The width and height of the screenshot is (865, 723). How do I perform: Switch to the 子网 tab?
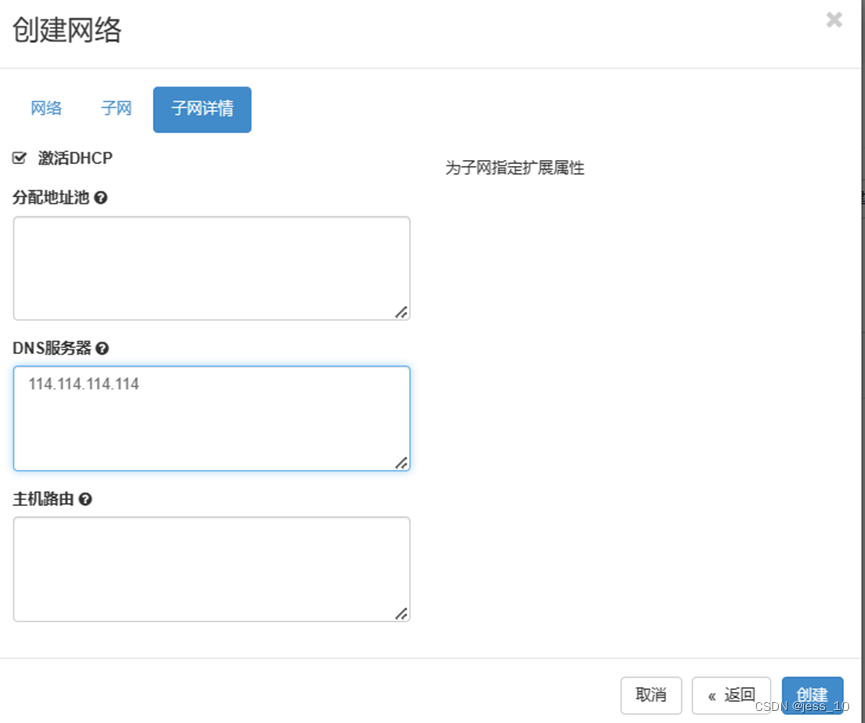point(116,109)
